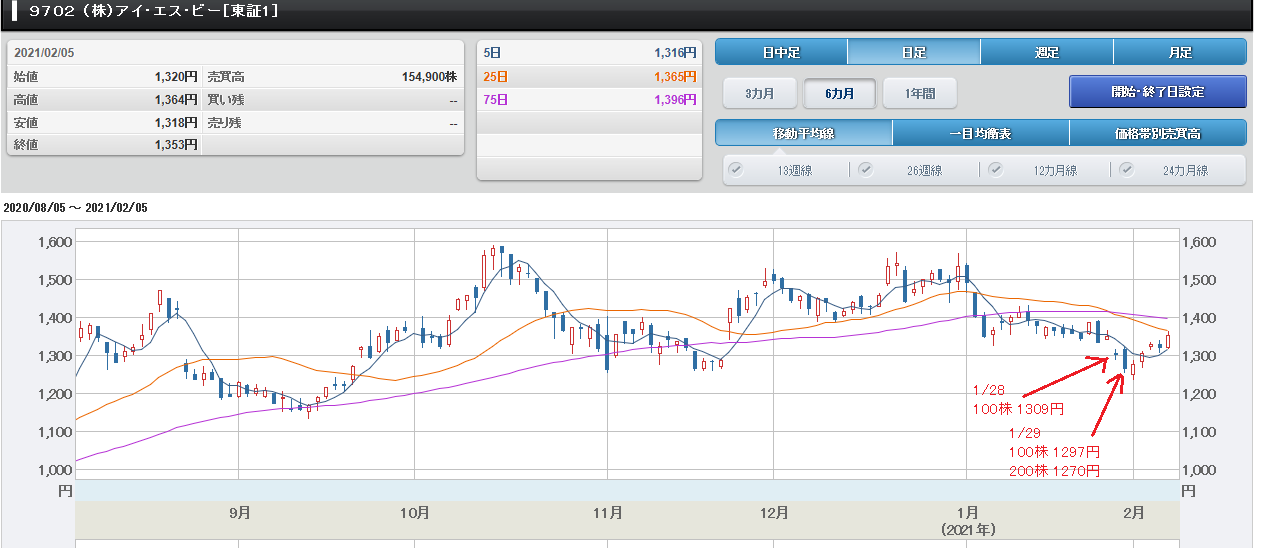This screenshot has height=548, width=1262.
Task: Open the 月足 monthly chart tab
Action: (x=1179, y=52)
